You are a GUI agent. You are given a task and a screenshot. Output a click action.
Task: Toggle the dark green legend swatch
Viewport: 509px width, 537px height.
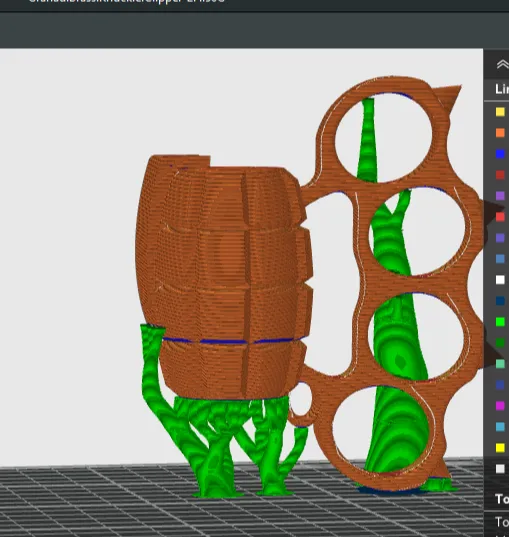pyautogui.click(x=500, y=343)
